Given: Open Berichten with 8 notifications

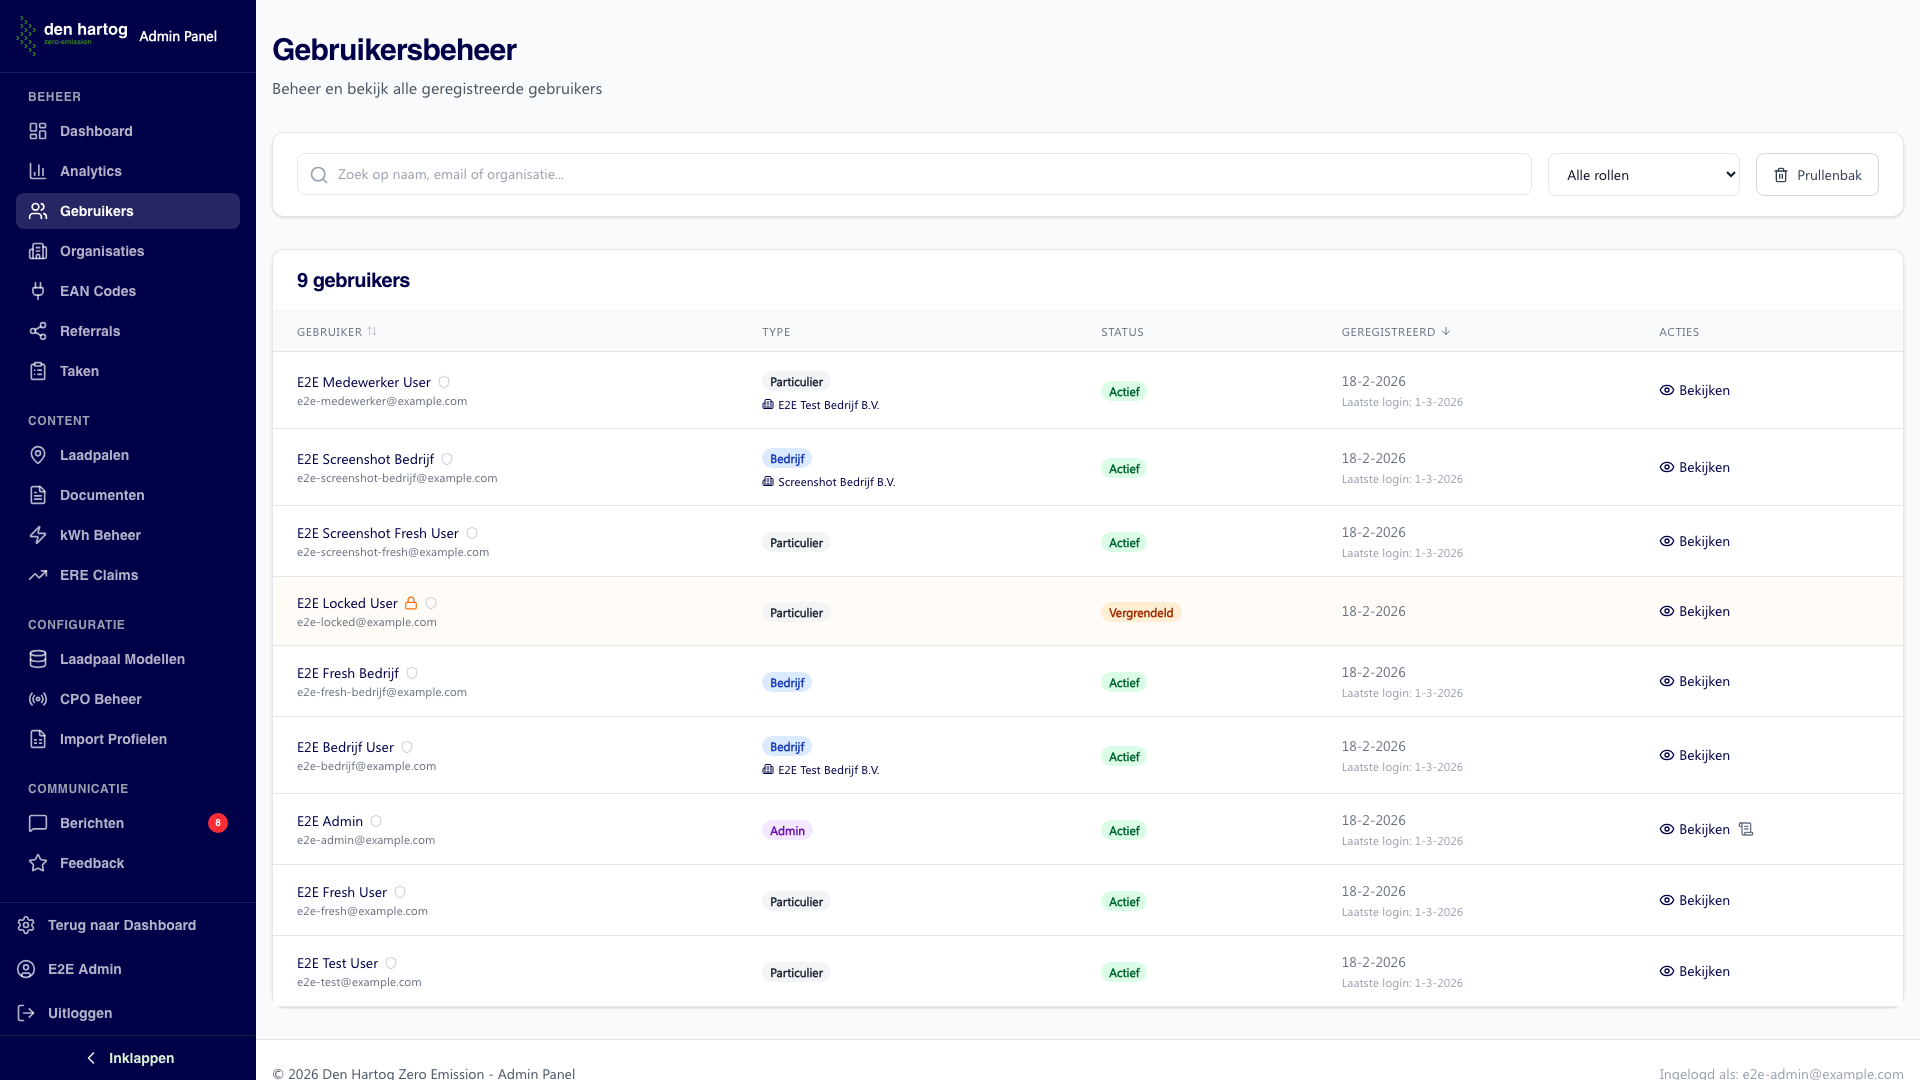Looking at the screenshot, I should [92, 823].
